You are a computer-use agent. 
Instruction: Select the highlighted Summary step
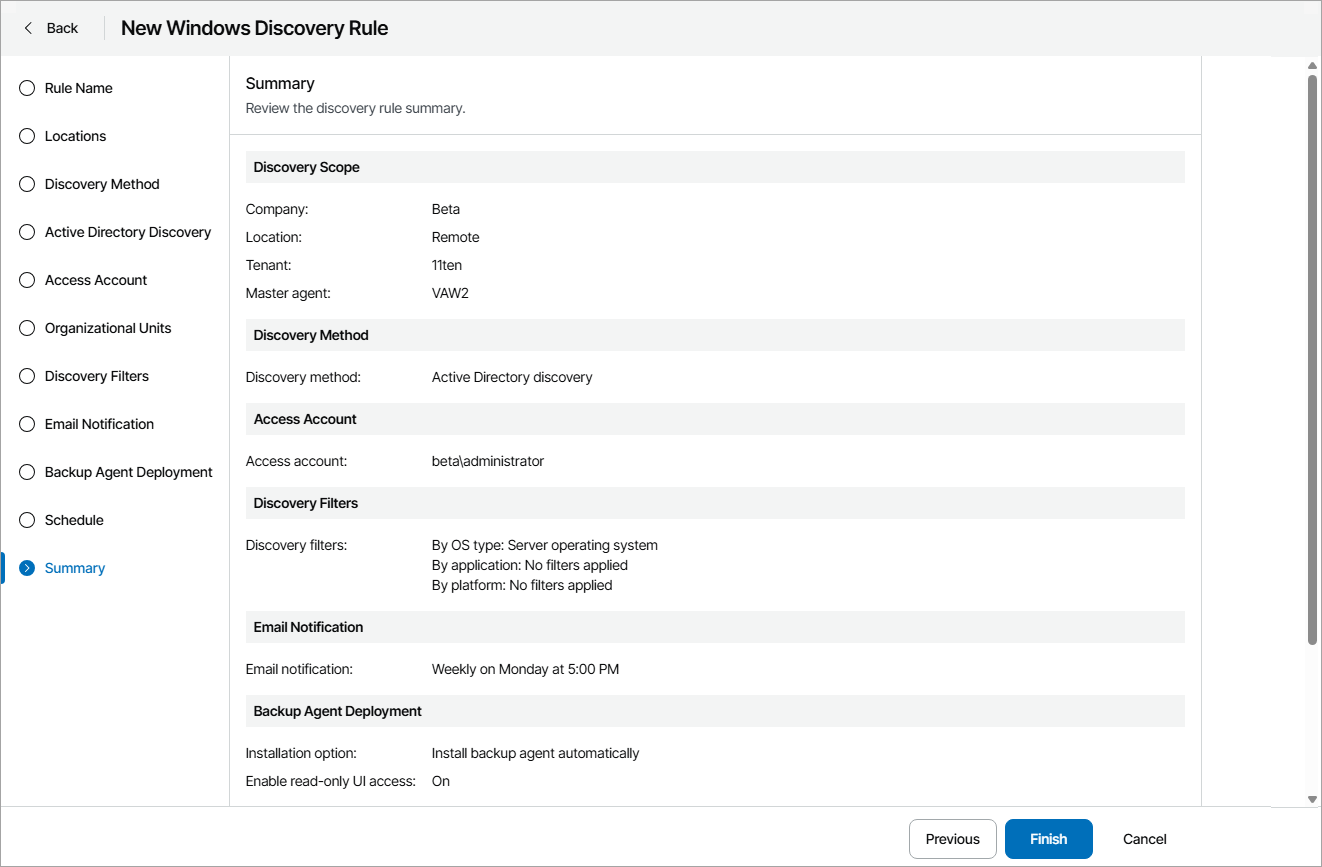(74, 567)
